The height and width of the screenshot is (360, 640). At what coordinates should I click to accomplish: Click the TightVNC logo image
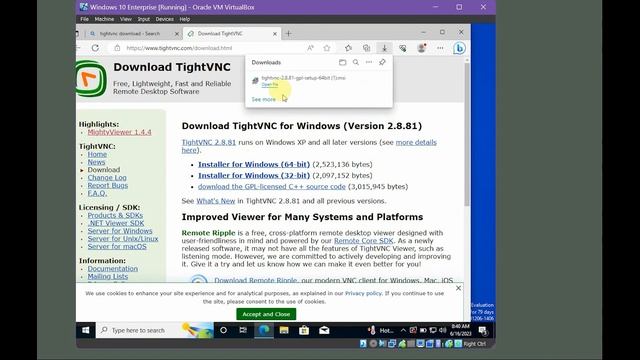click(x=91, y=79)
